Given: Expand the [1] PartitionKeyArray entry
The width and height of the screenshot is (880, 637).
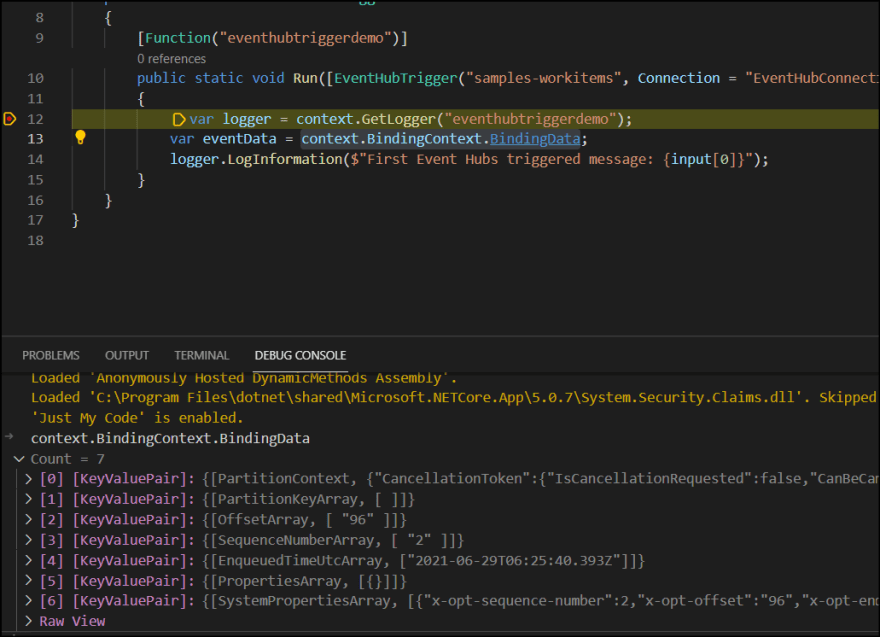Looking at the screenshot, I should pos(29,499).
